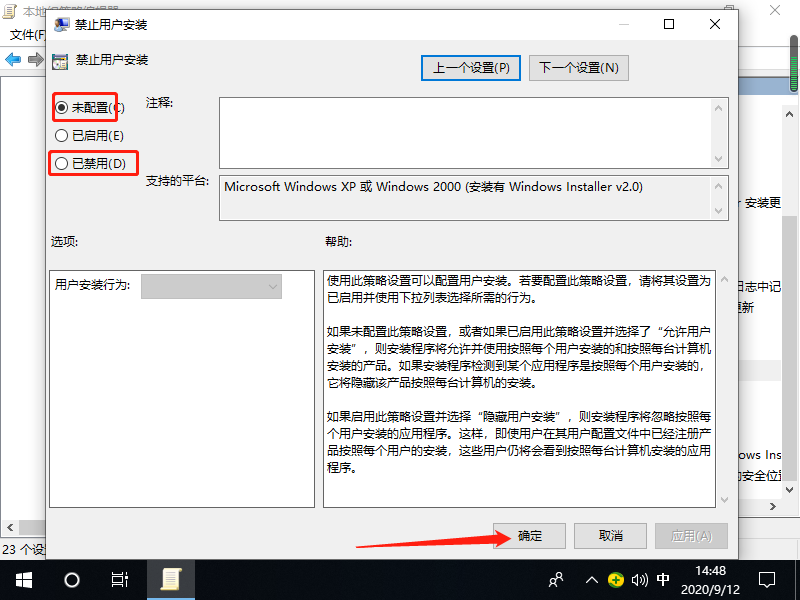Image resolution: width=800 pixels, height=600 pixels.
Task: Confirm the policy with the 确定 button
Action: [528, 536]
